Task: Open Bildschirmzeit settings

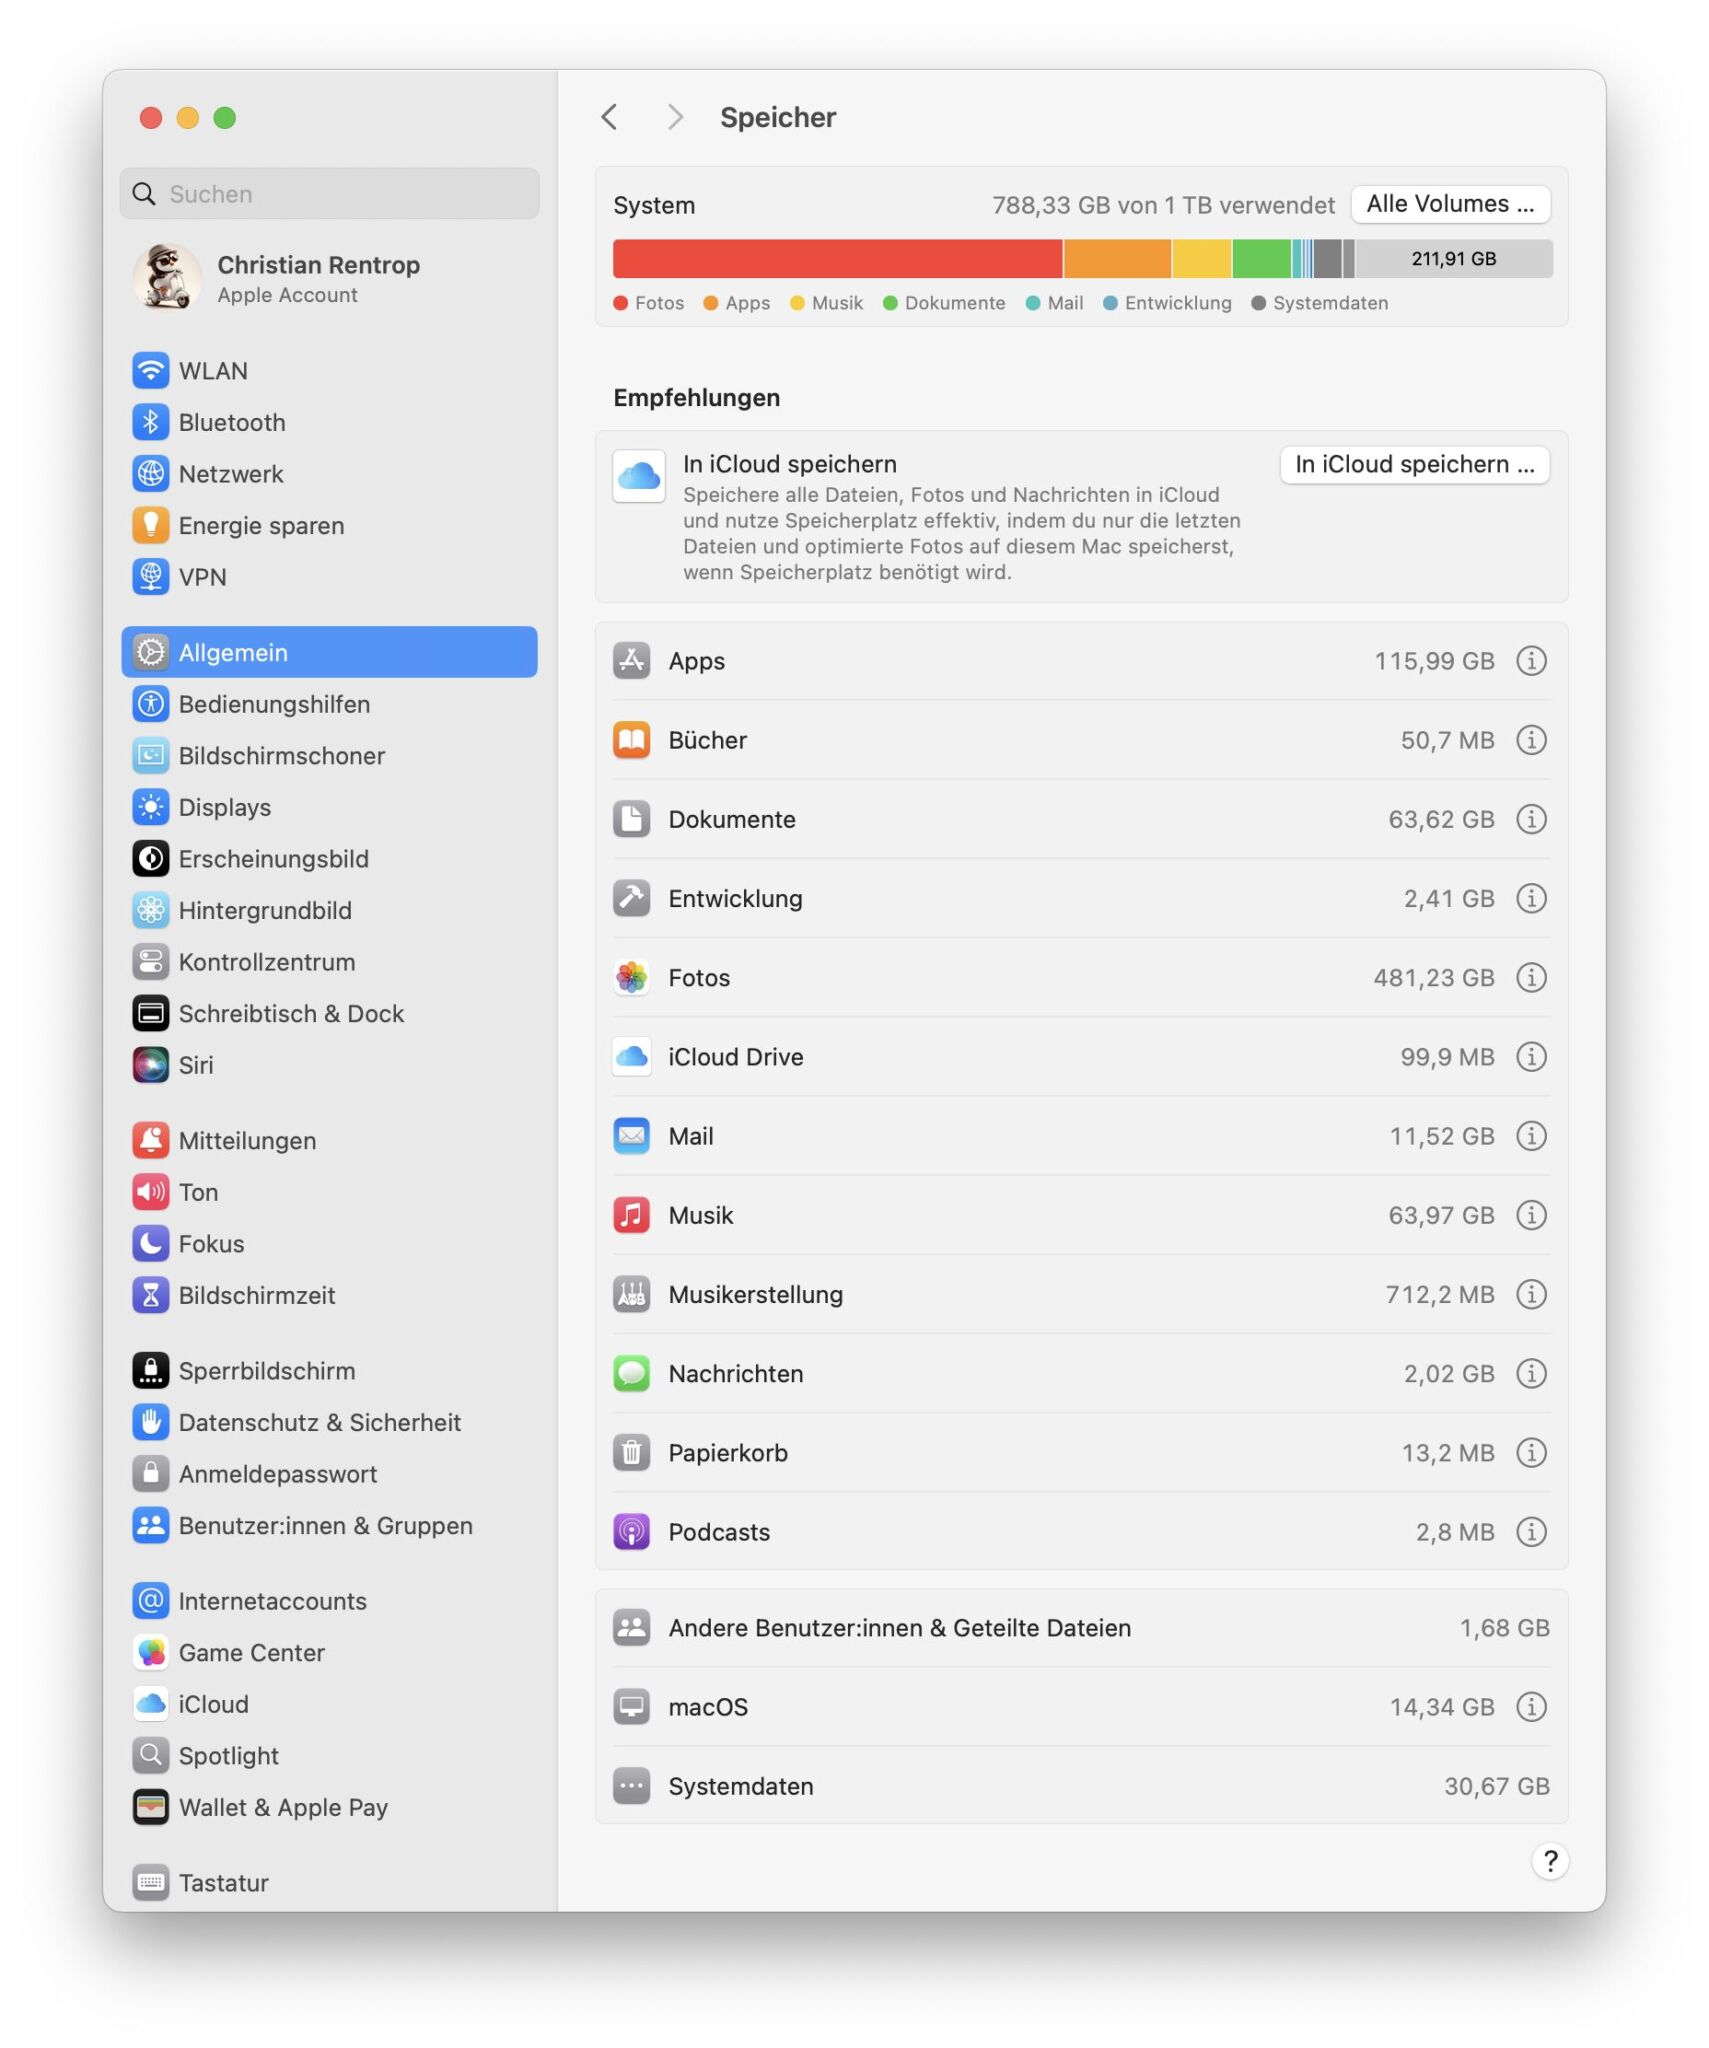Action: coord(328,1295)
